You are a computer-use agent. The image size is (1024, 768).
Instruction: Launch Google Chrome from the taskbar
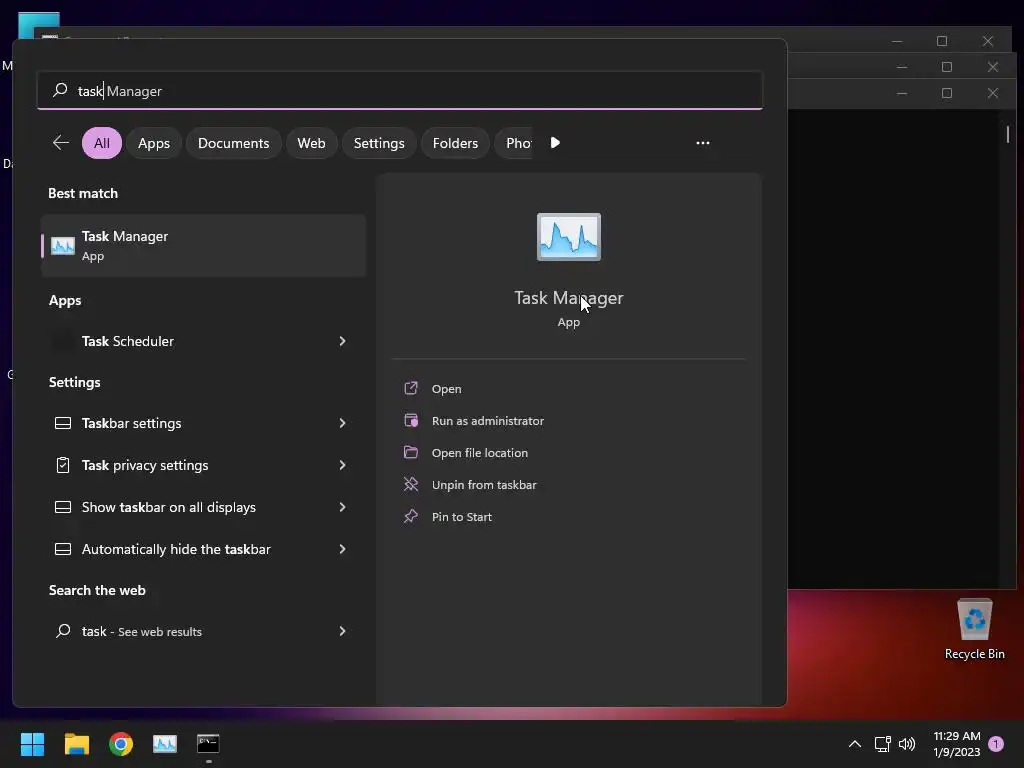121,744
